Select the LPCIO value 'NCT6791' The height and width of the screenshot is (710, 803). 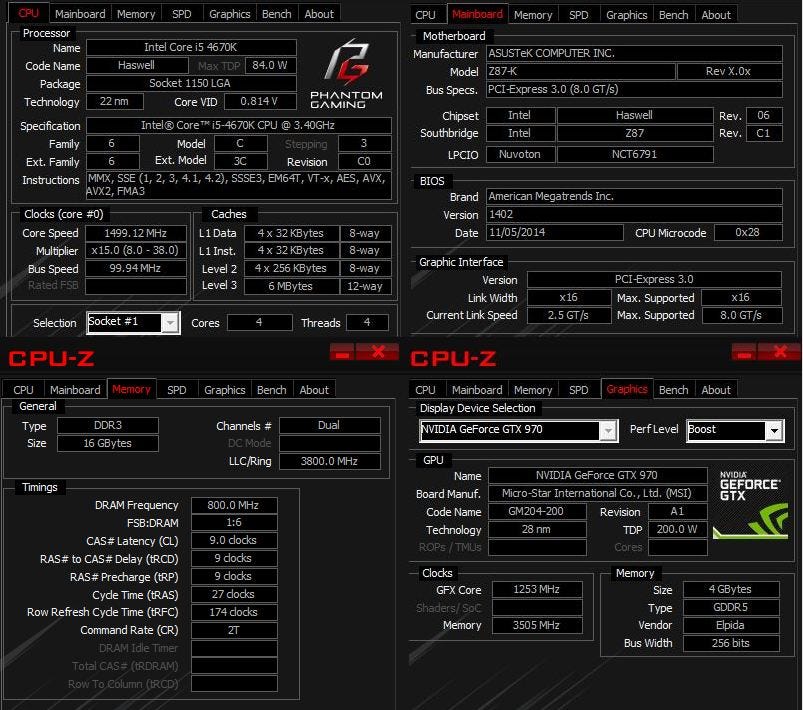(x=635, y=154)
